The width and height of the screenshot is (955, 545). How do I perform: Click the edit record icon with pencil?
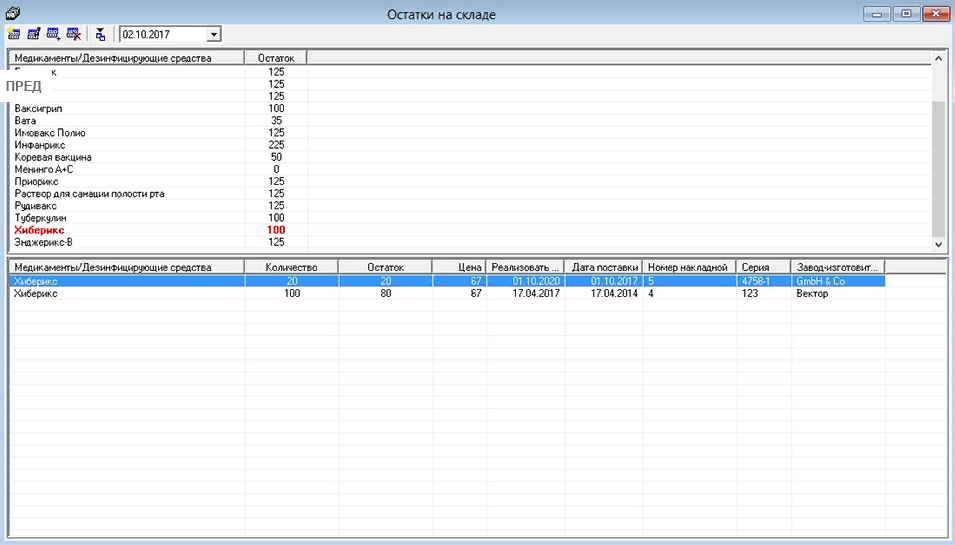[33, 34]
